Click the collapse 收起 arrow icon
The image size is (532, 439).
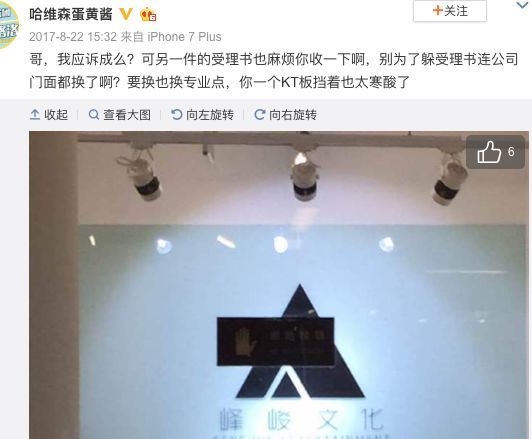35,115
